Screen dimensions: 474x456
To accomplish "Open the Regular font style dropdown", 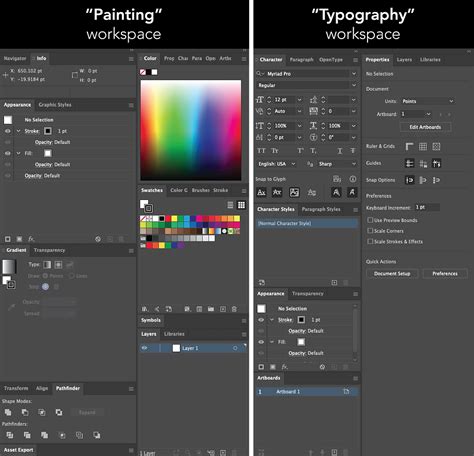I will [x=354, y=85].
